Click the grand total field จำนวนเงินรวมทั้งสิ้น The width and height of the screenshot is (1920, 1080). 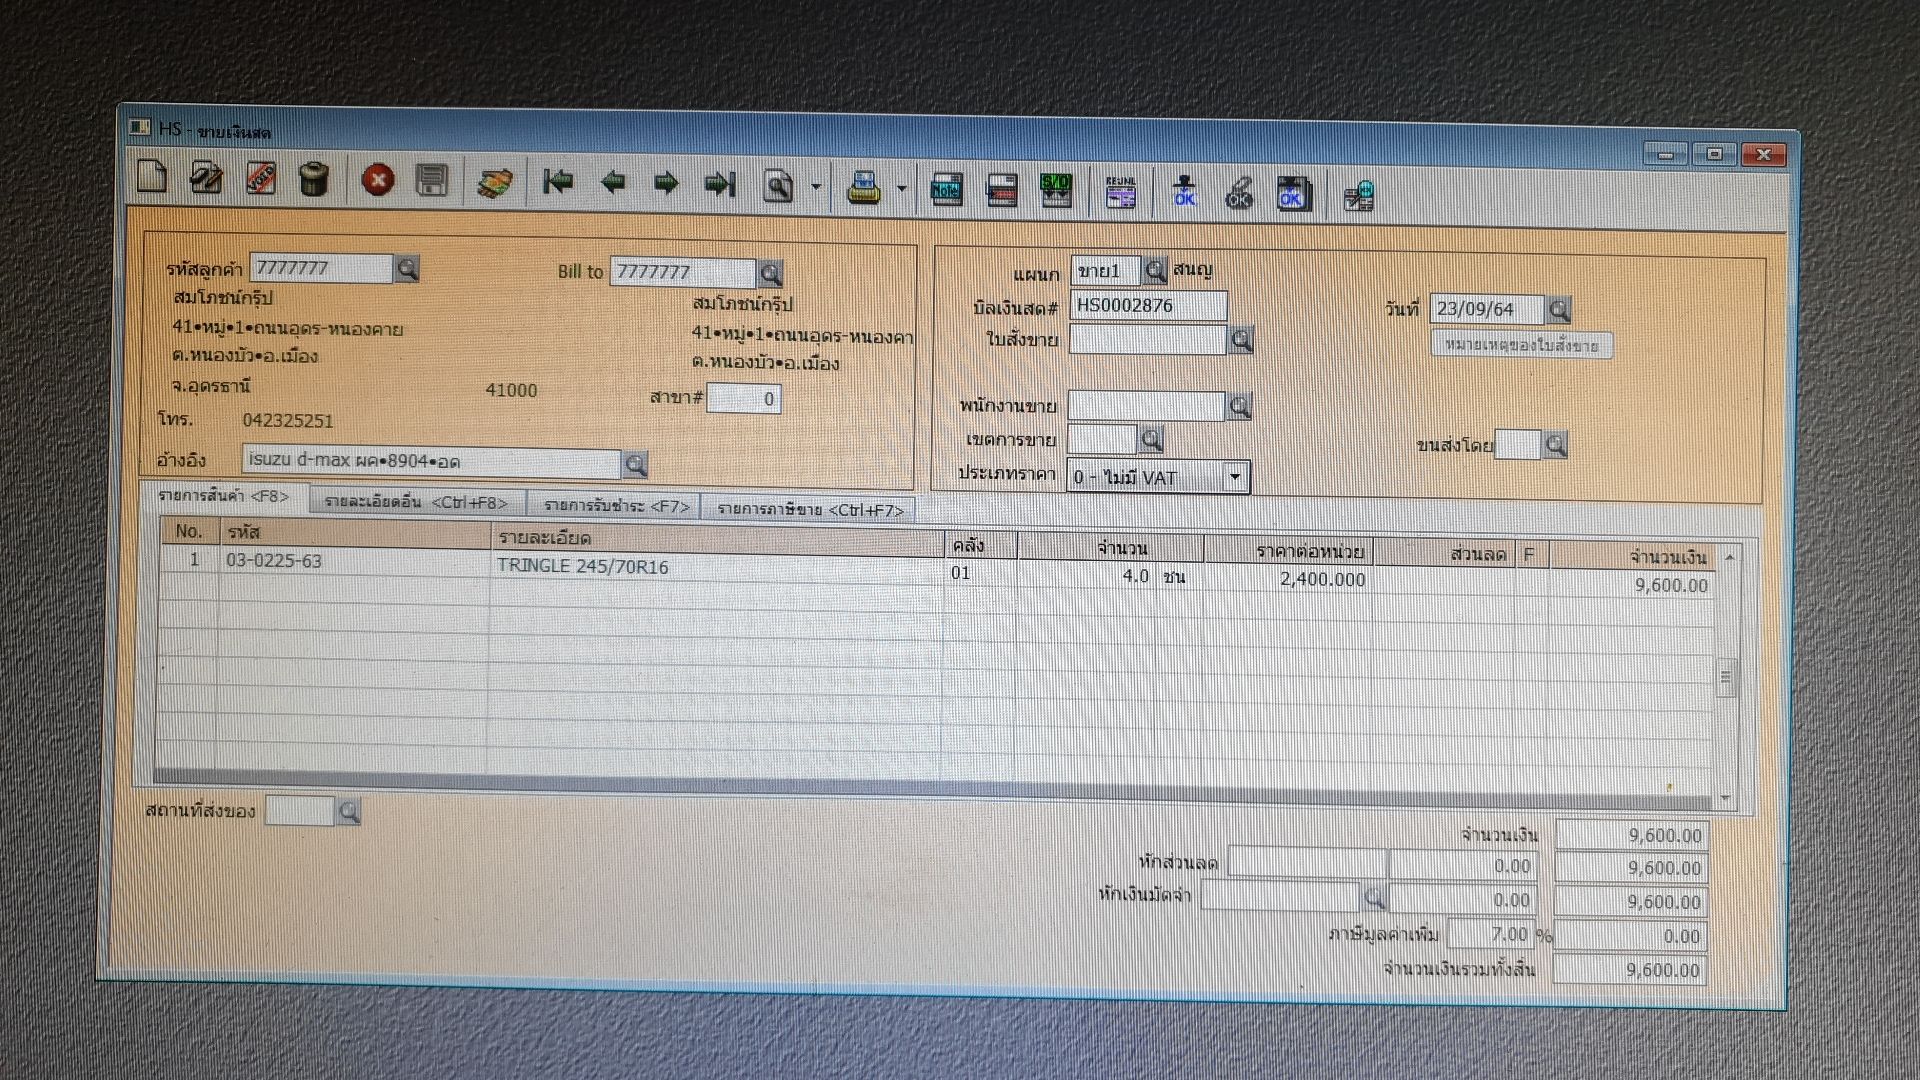pyautogui.click(x=1630, y=970)
